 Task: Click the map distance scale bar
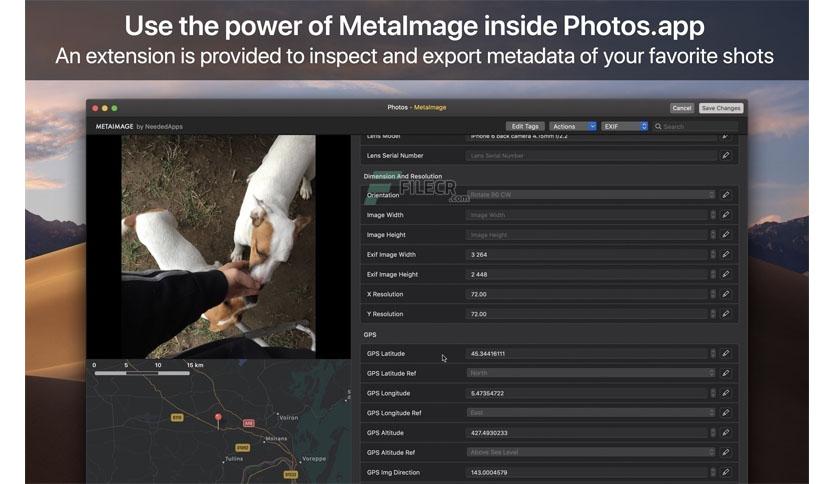pyautogui.click(x=142, y=373)
